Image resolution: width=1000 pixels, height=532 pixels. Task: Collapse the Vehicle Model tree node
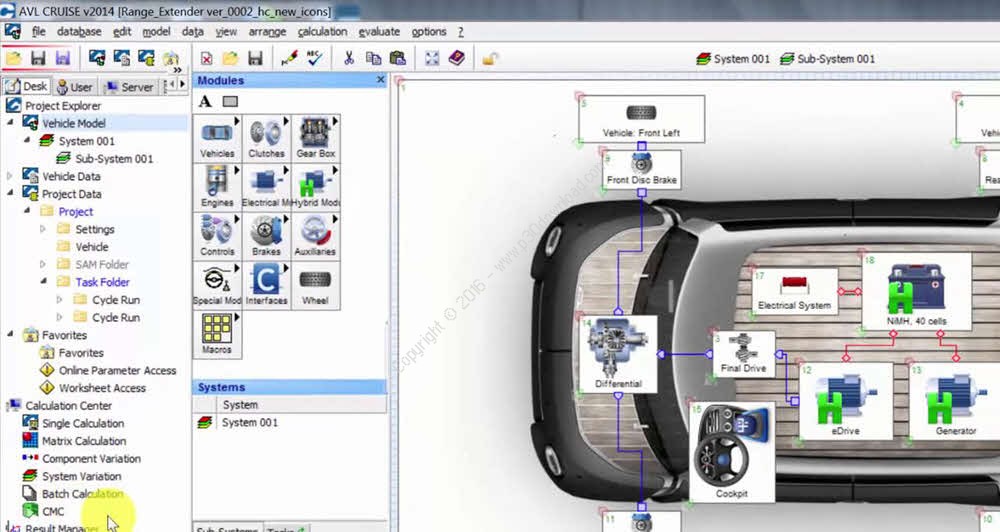(x=10, y=121)
